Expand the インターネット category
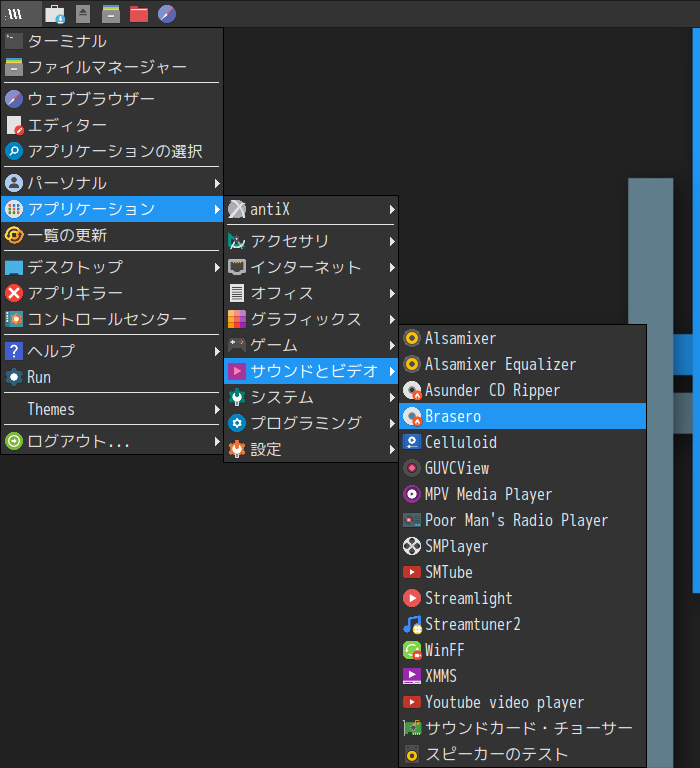Screen dimensions: 700x768 [311, 267]
